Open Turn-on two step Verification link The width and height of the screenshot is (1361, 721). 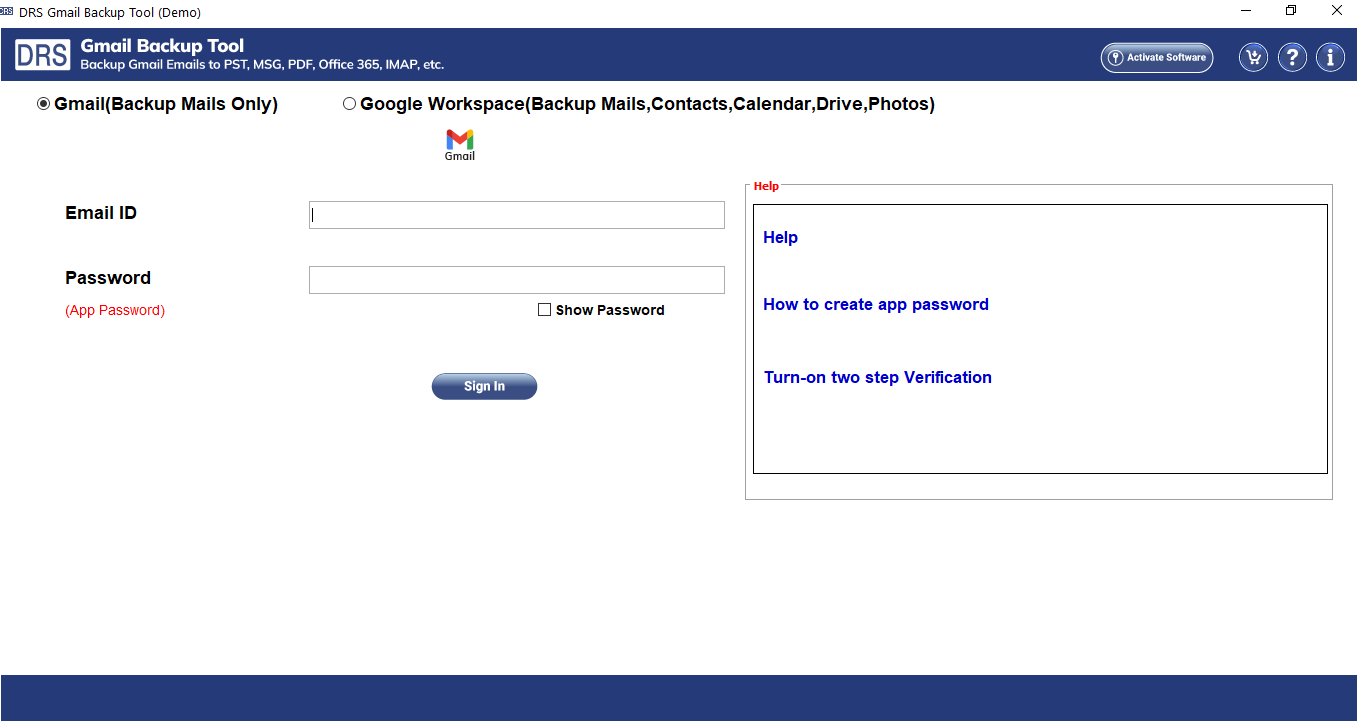point(877,377)
